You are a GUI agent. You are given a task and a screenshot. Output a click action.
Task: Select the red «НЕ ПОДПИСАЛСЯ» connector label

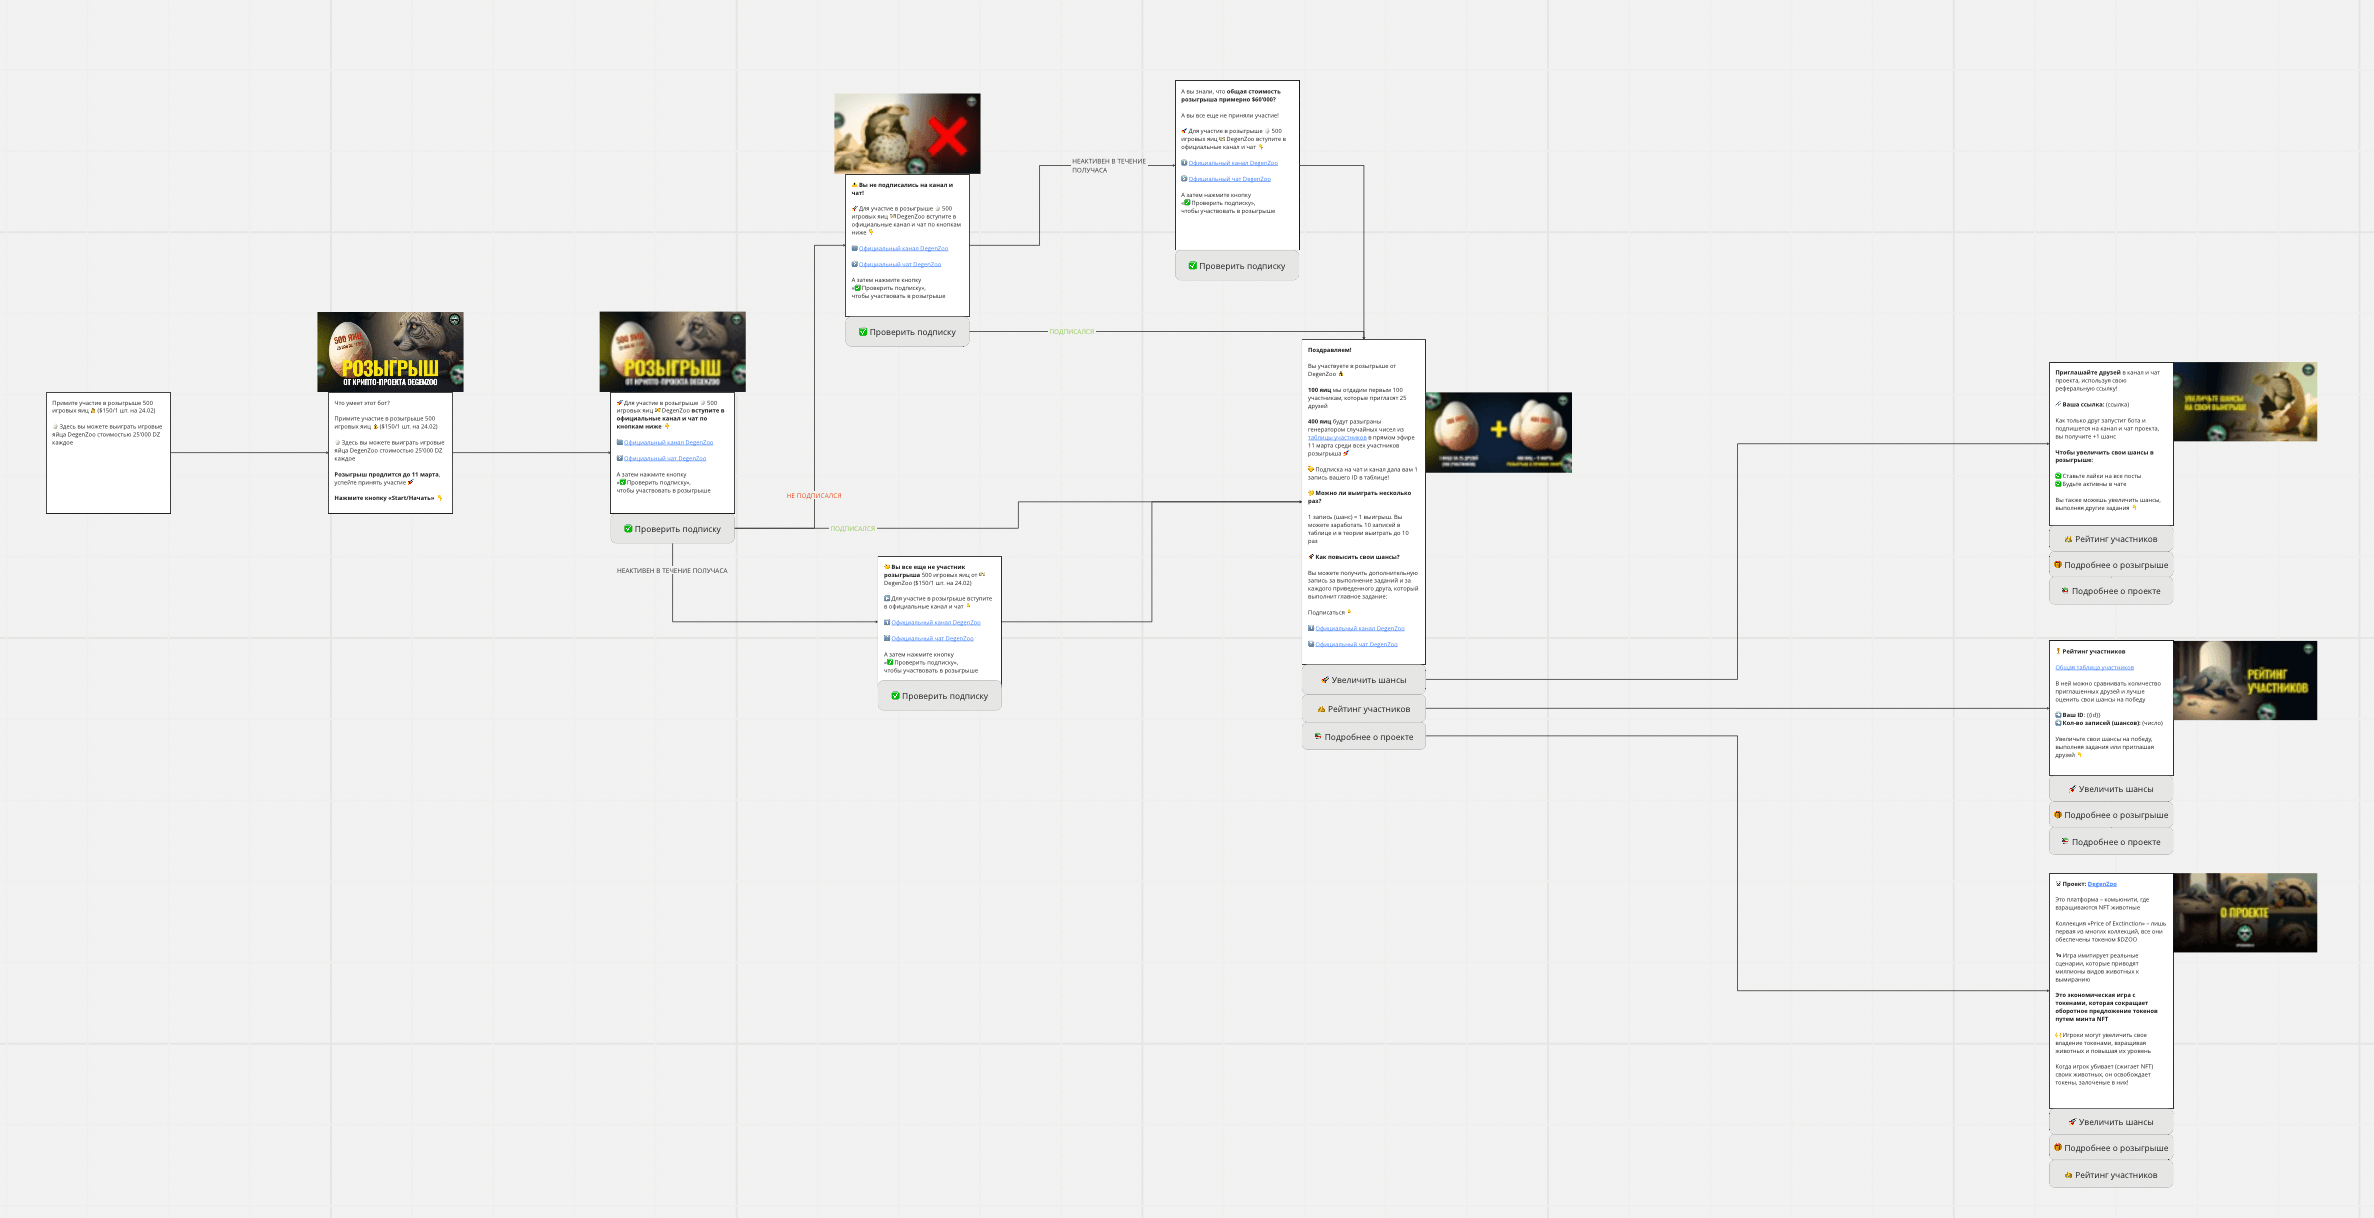tap(813, 496)
